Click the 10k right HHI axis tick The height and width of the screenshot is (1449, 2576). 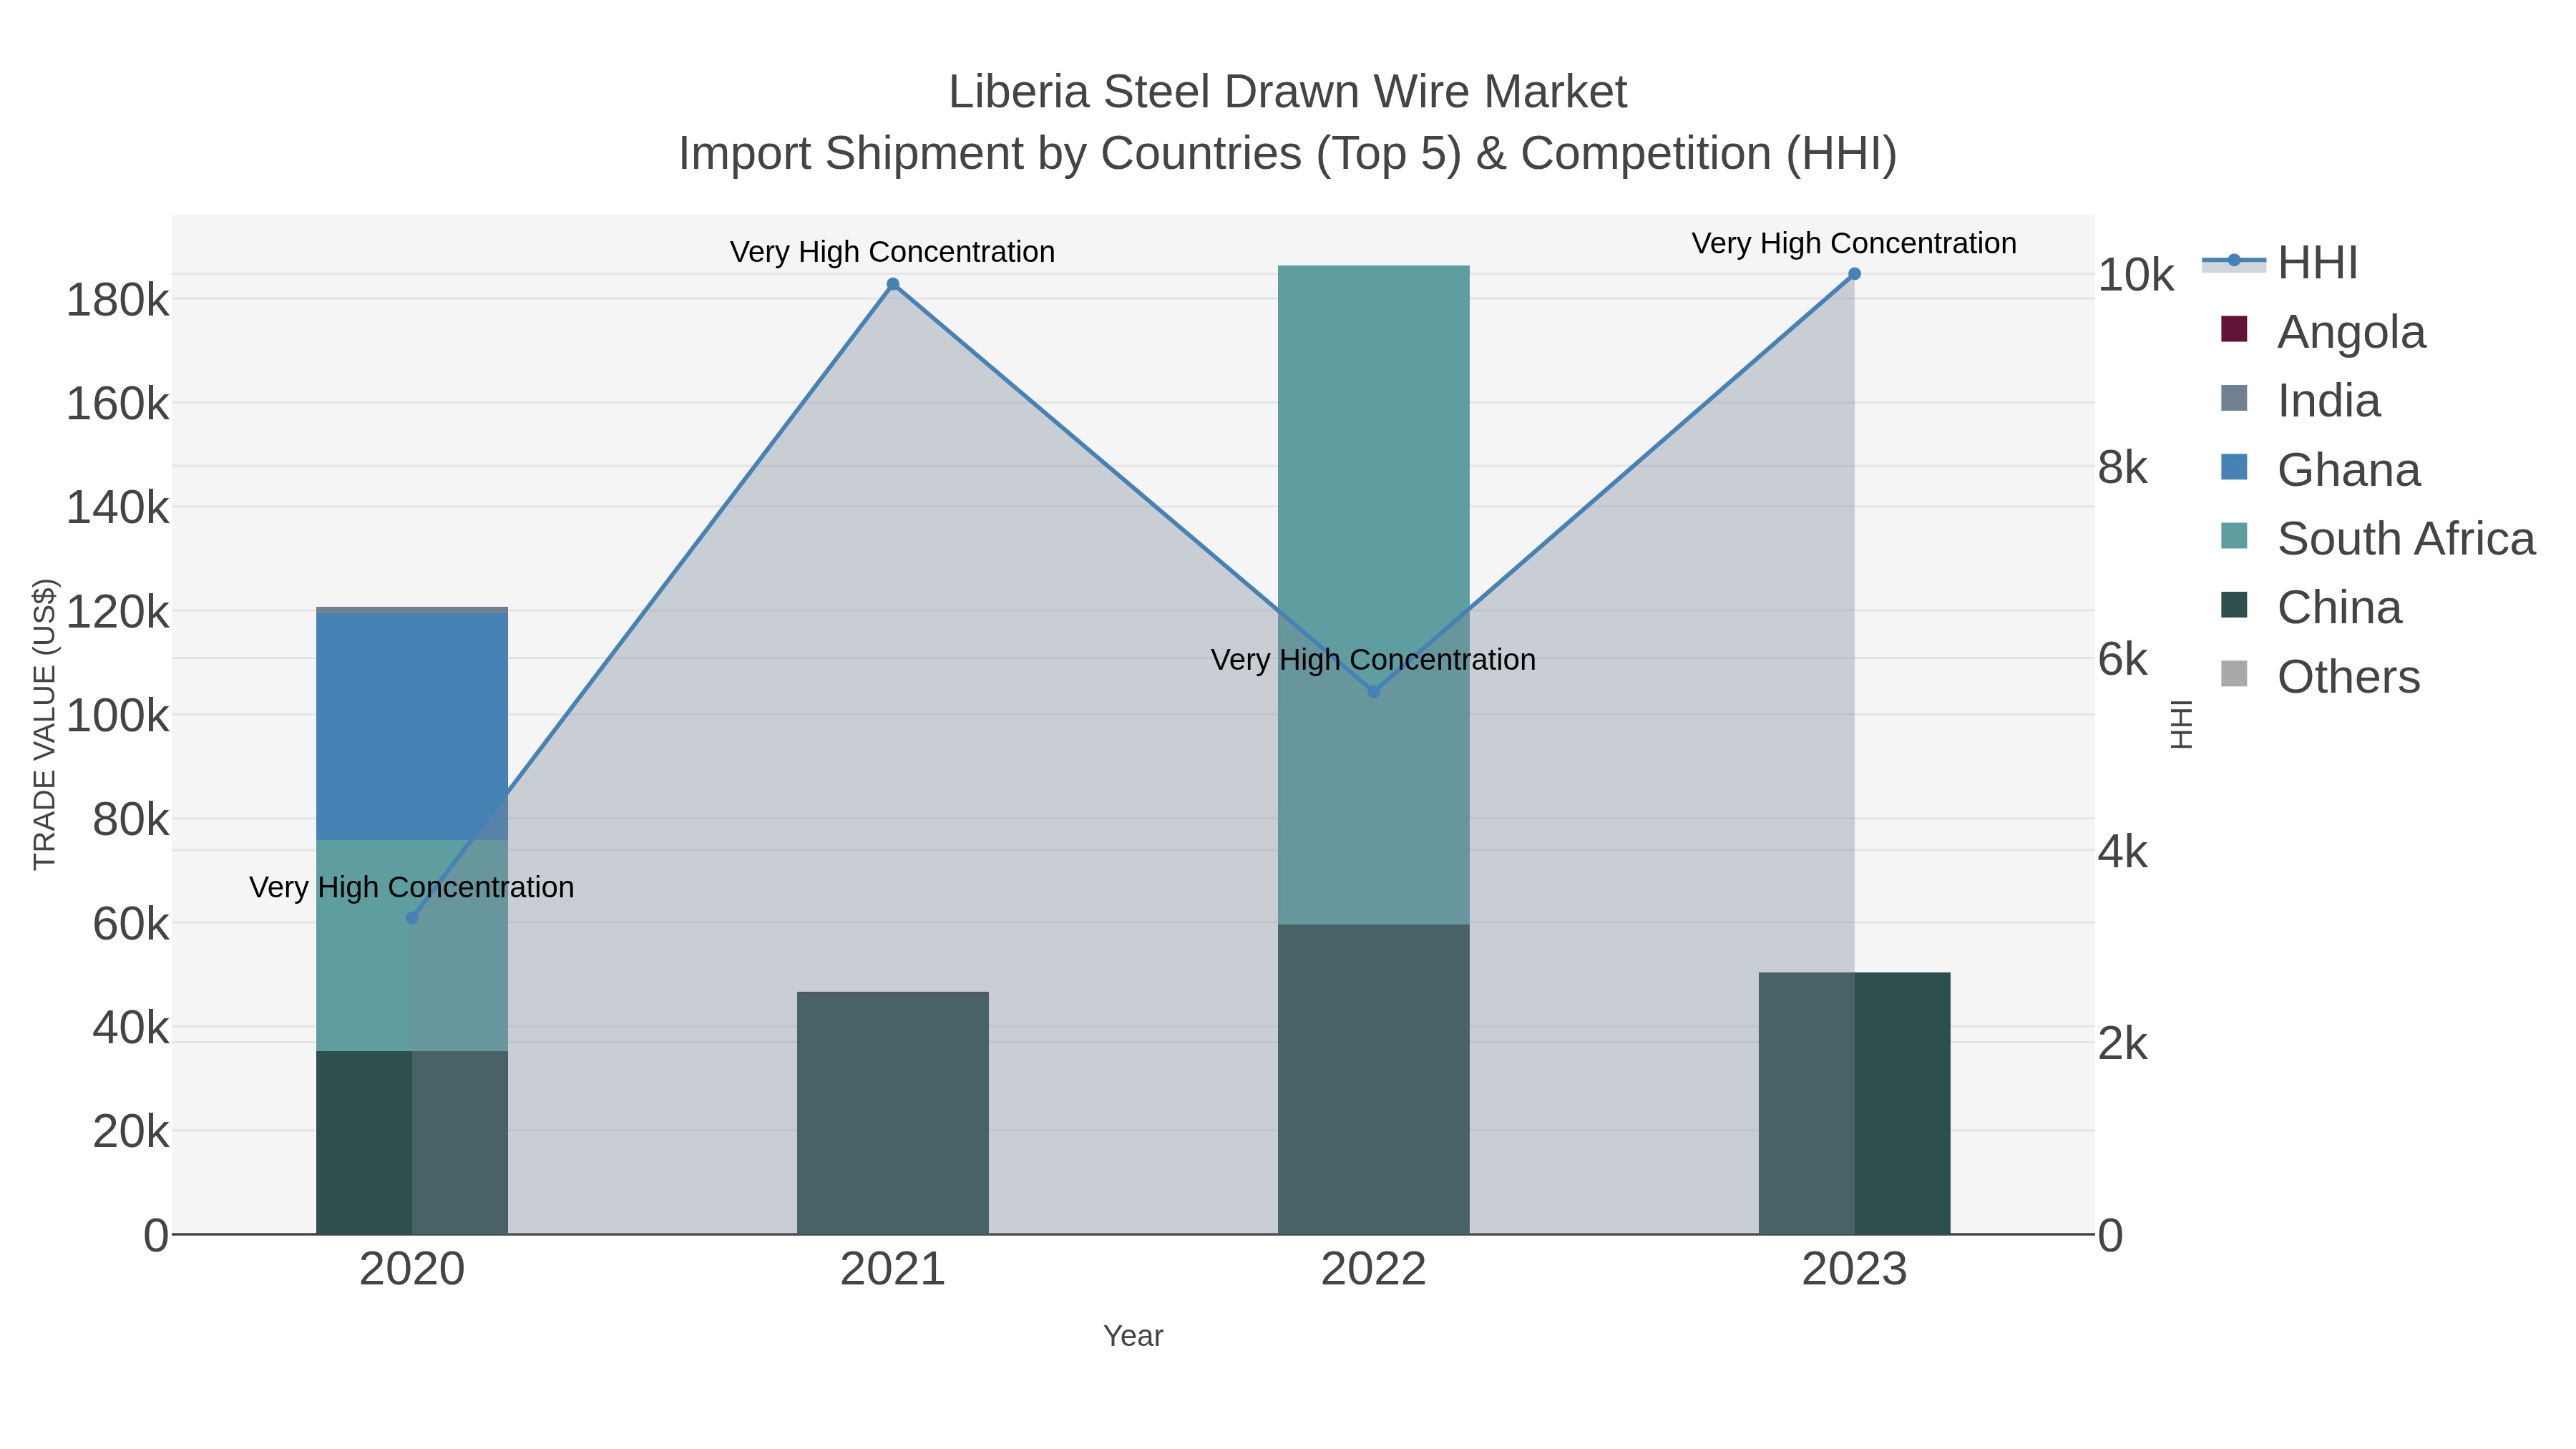tap(2136, 275)
